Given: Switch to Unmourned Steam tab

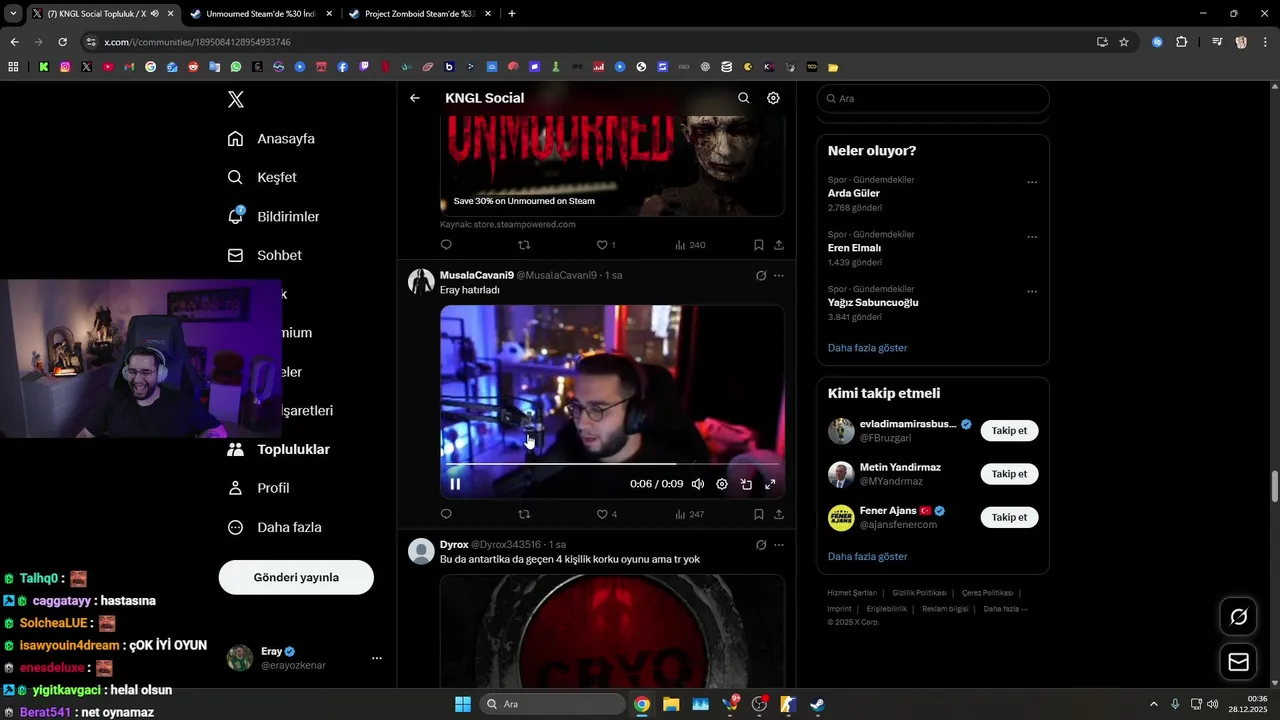Looking at the screenshot, I should pyautogui.click(x=259, y=14).
